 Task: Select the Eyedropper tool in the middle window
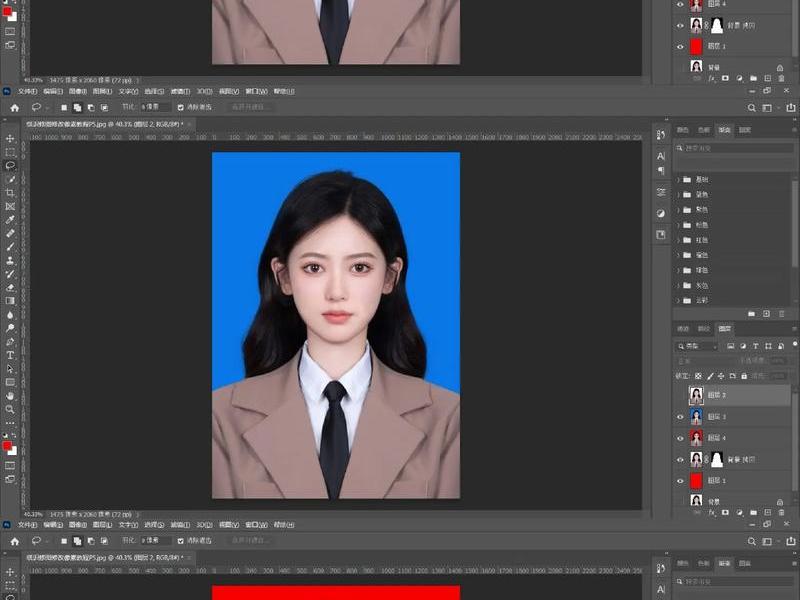pos(10,220)
